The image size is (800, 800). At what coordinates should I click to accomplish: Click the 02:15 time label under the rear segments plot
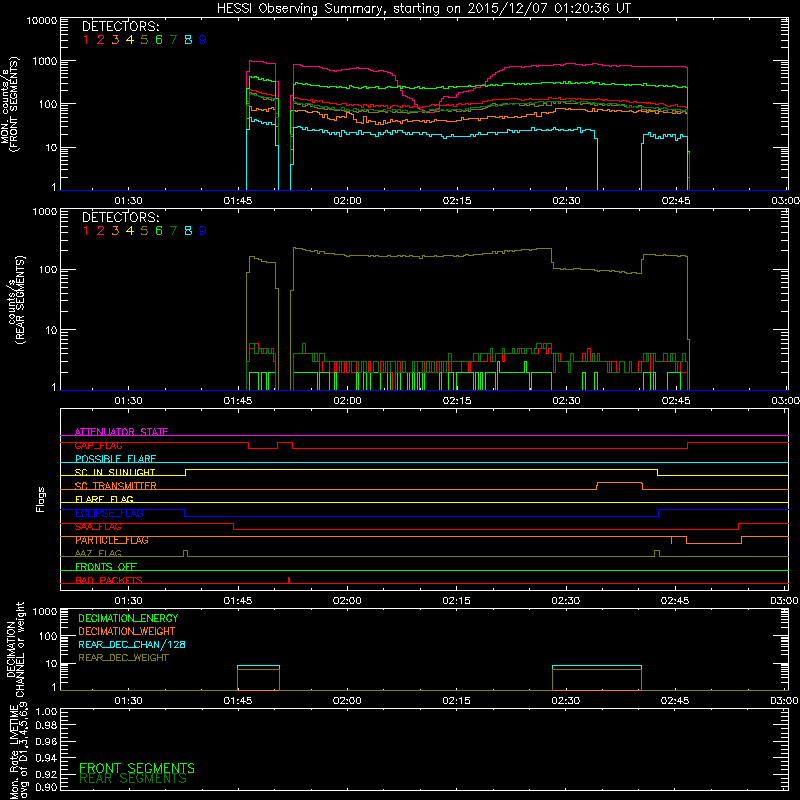tap(457, 401)
